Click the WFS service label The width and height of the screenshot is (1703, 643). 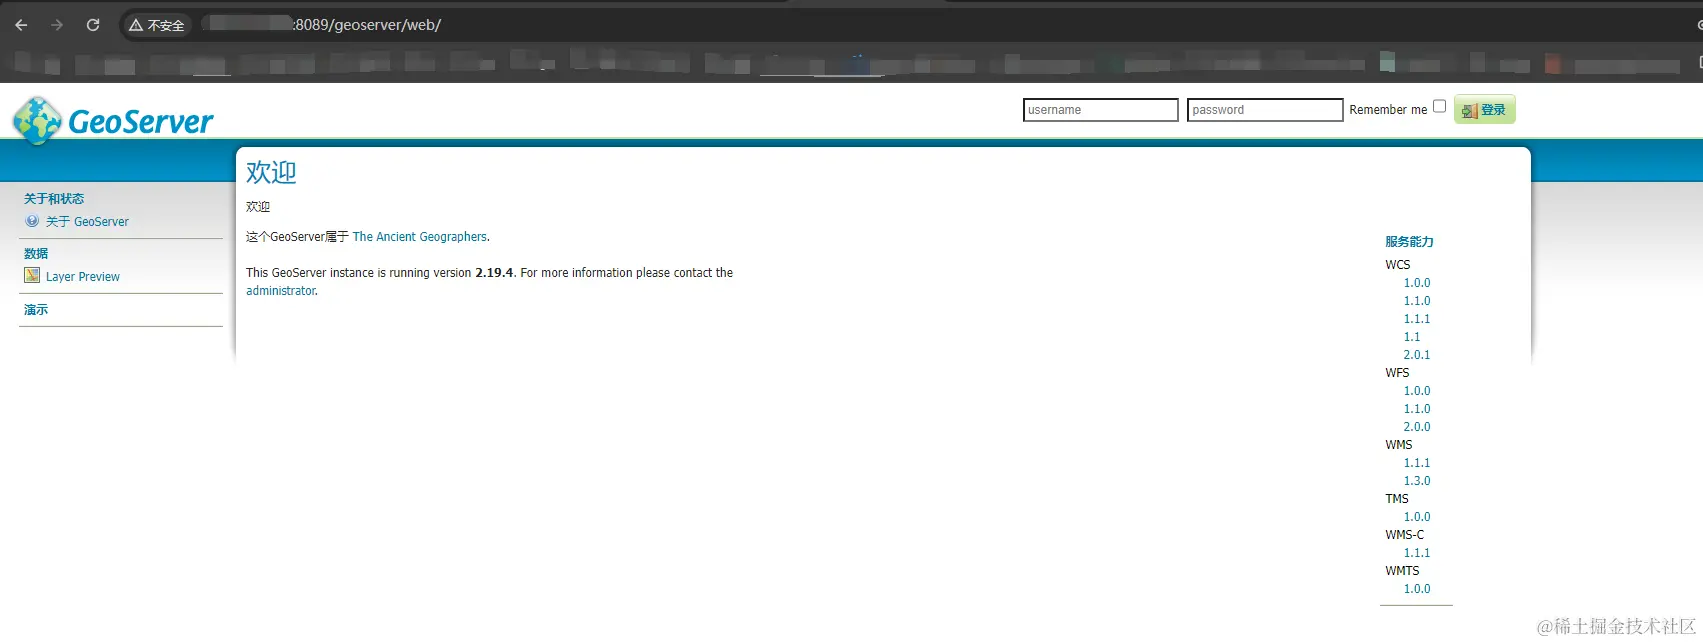click(x=1397, y=373)
